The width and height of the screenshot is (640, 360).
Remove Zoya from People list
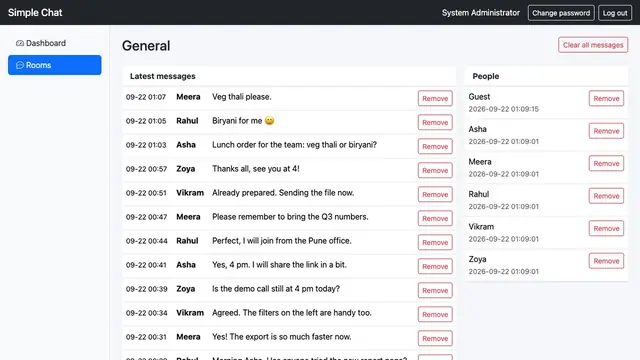pyautogui.click(x=606, y=261)
